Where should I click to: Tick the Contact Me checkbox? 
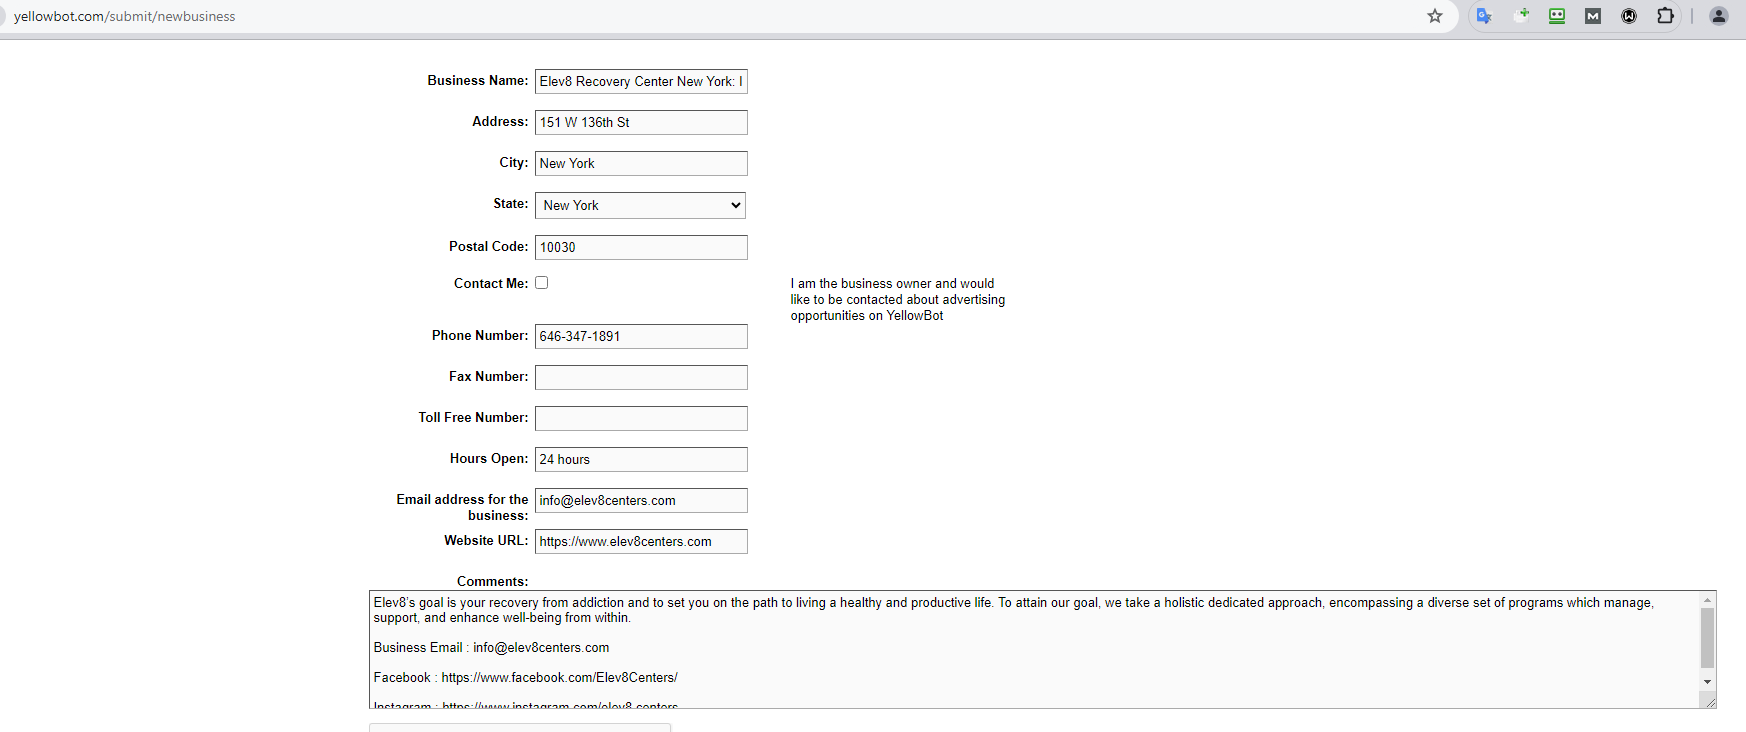(x=542, y=283)
